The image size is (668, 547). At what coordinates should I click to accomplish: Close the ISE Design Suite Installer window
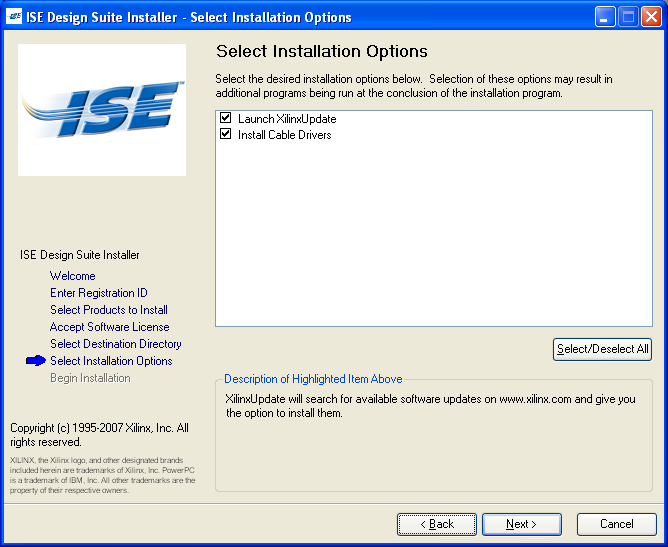coord(650,17)
